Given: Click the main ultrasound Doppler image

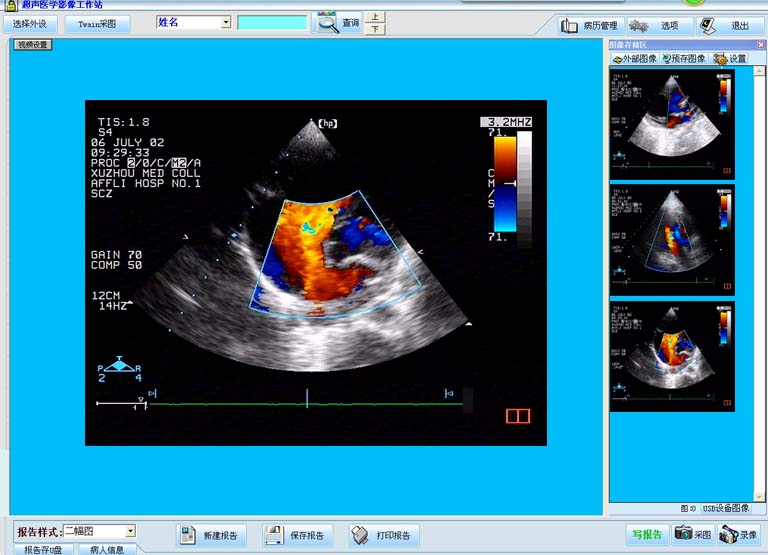Looking at the screenshot, I should pos(316,273).
